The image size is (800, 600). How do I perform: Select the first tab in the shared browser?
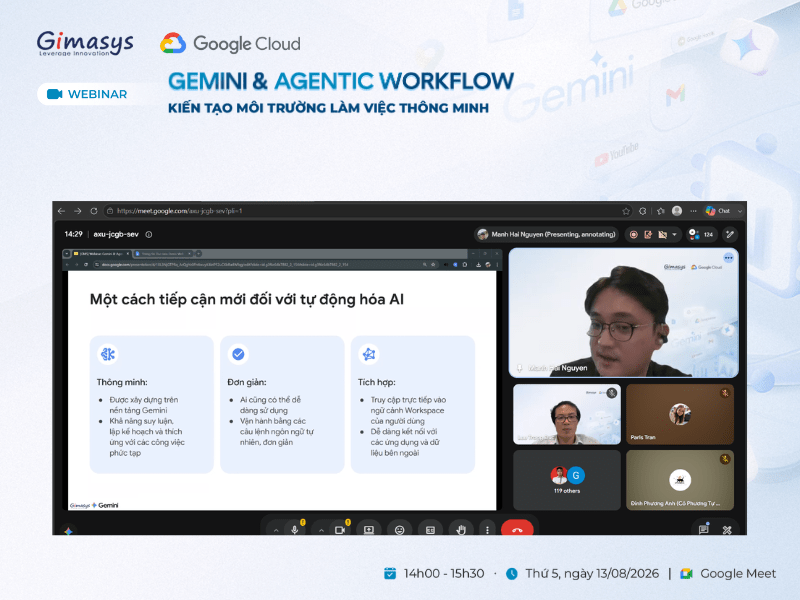[x=102, y=254]
